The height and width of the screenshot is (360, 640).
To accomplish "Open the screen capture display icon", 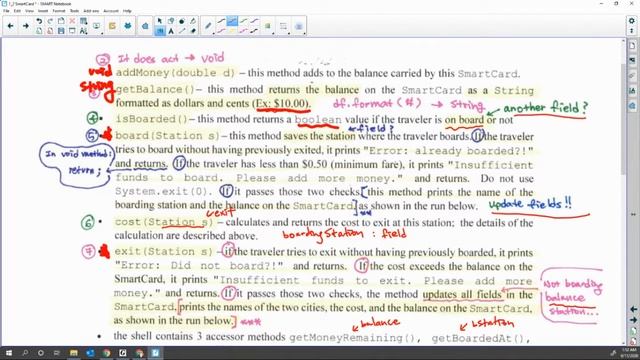I will (x=97, y=26).
